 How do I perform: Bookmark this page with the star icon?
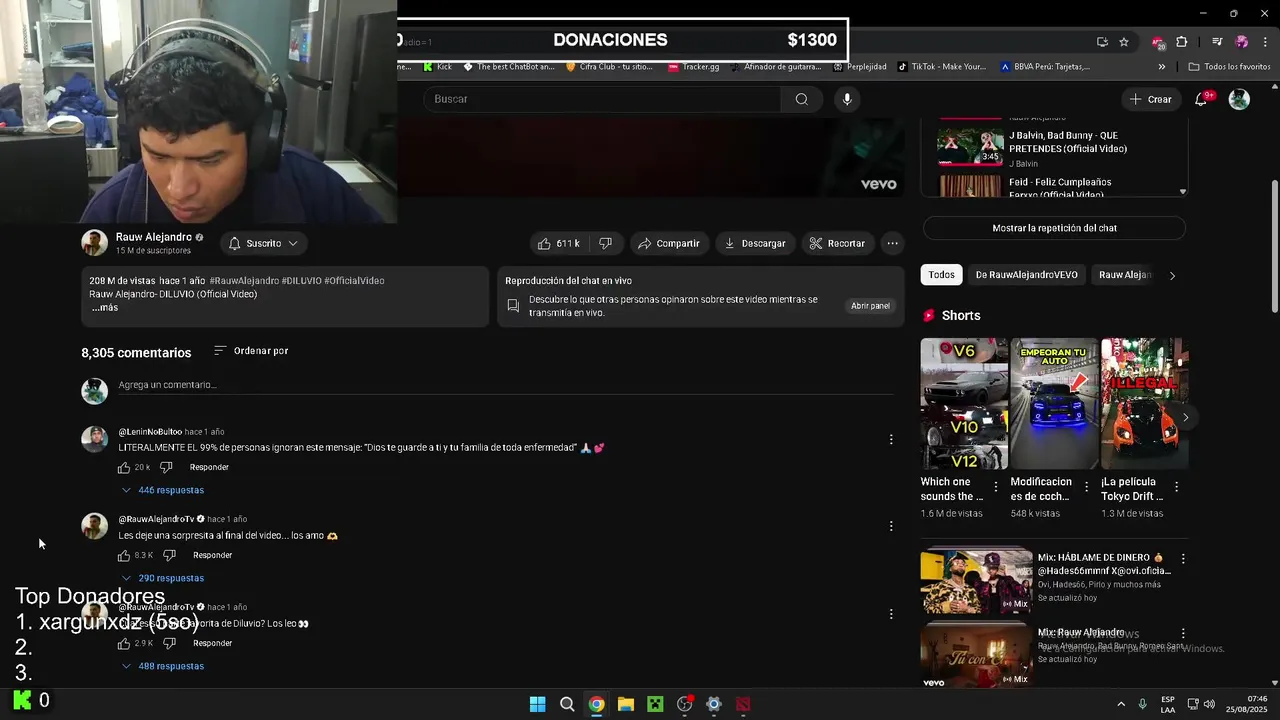1124,42
